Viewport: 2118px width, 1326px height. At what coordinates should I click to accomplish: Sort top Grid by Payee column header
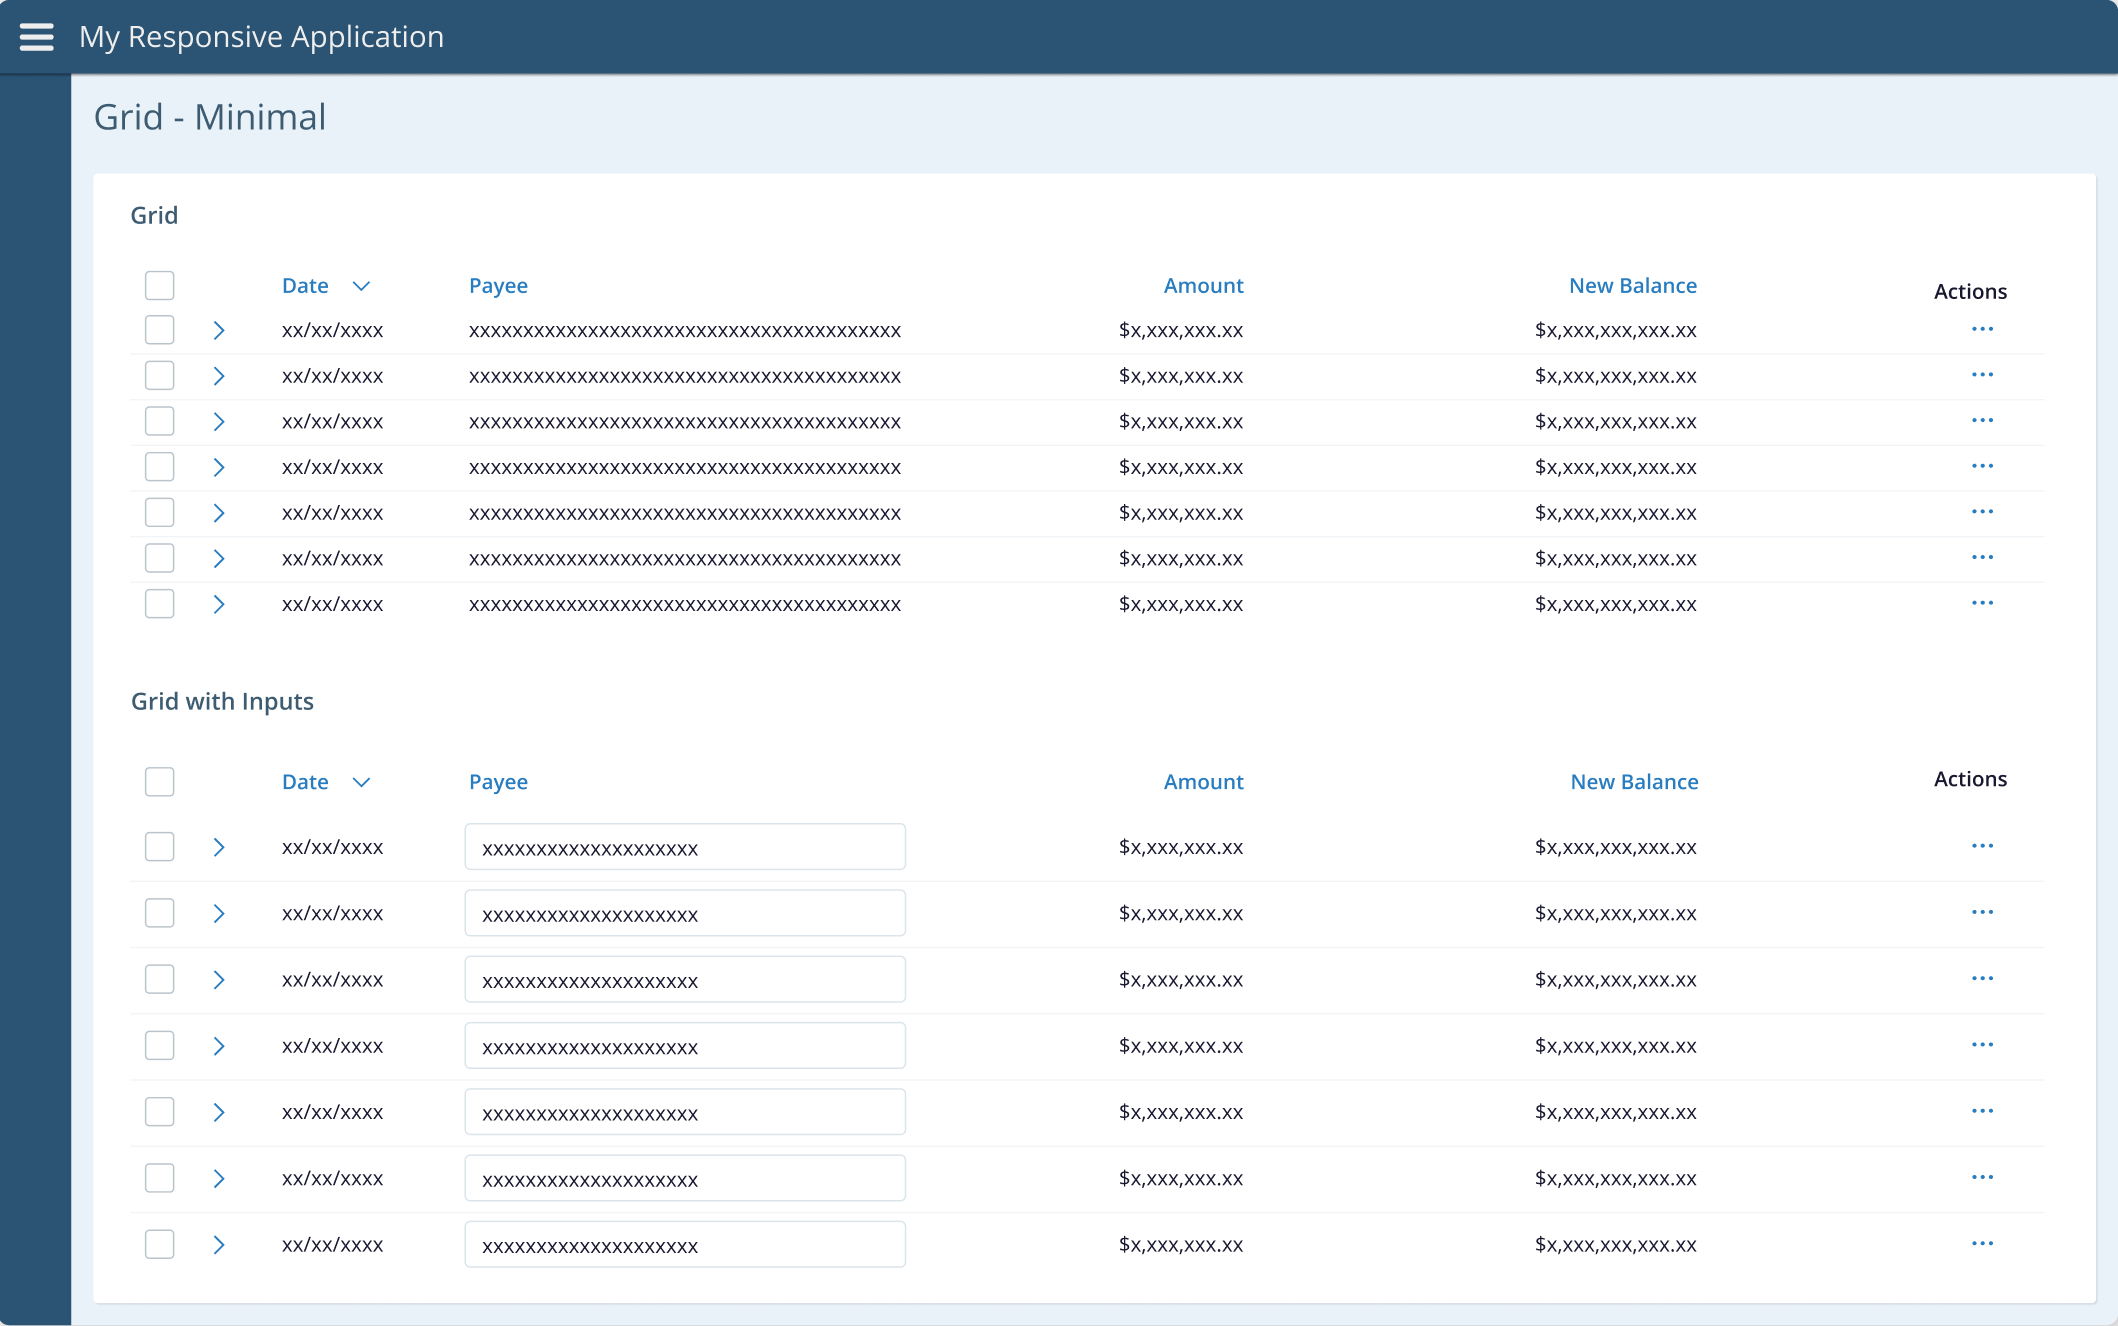point(498,286)
